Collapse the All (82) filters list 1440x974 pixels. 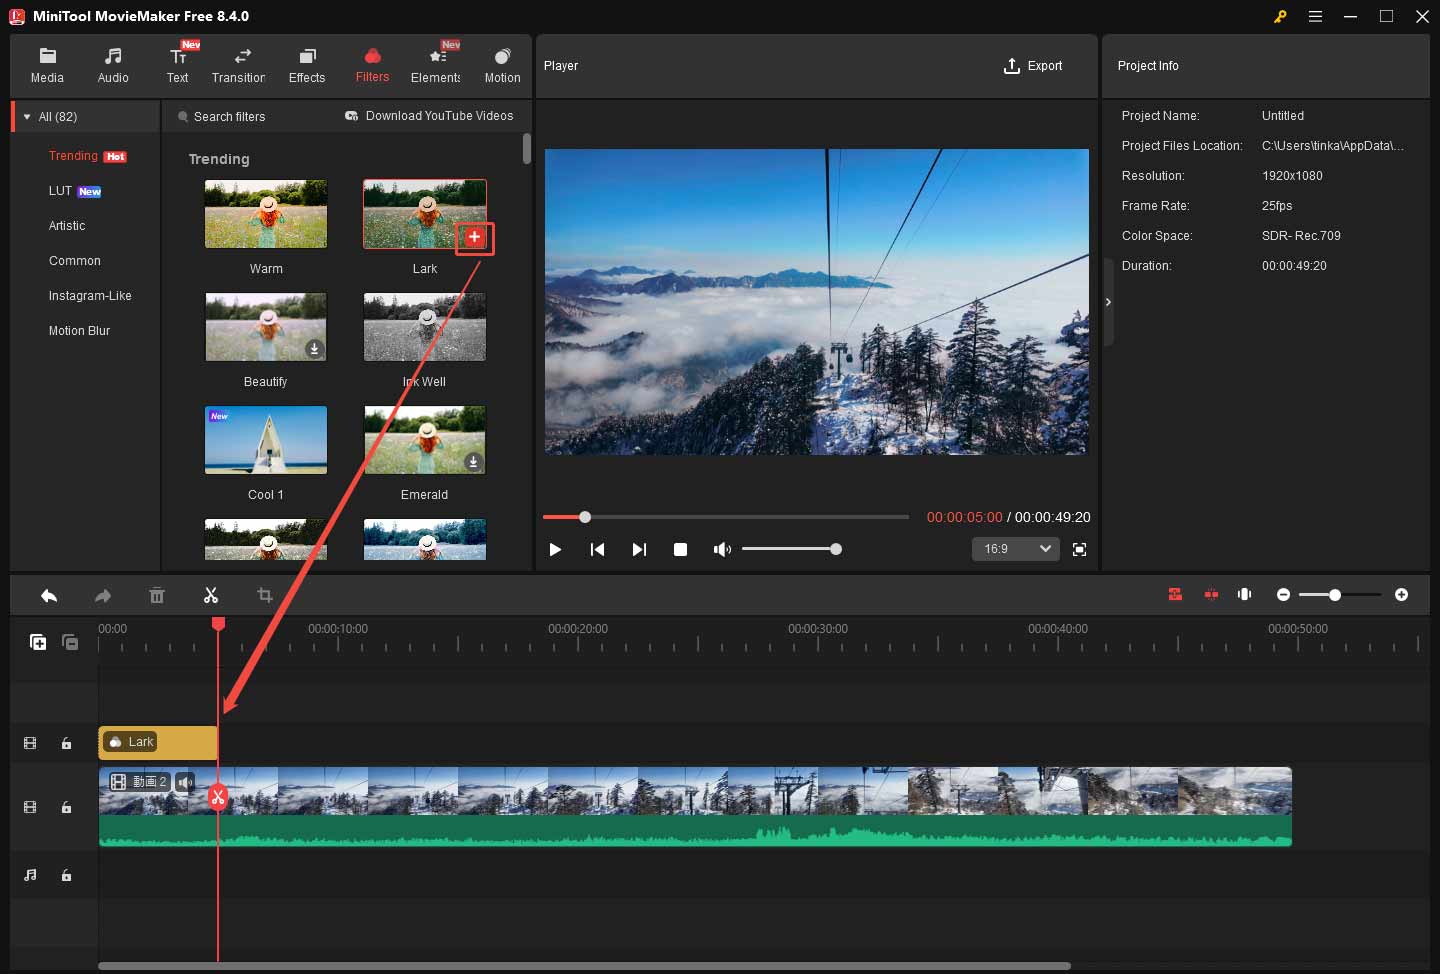[27, 116]
